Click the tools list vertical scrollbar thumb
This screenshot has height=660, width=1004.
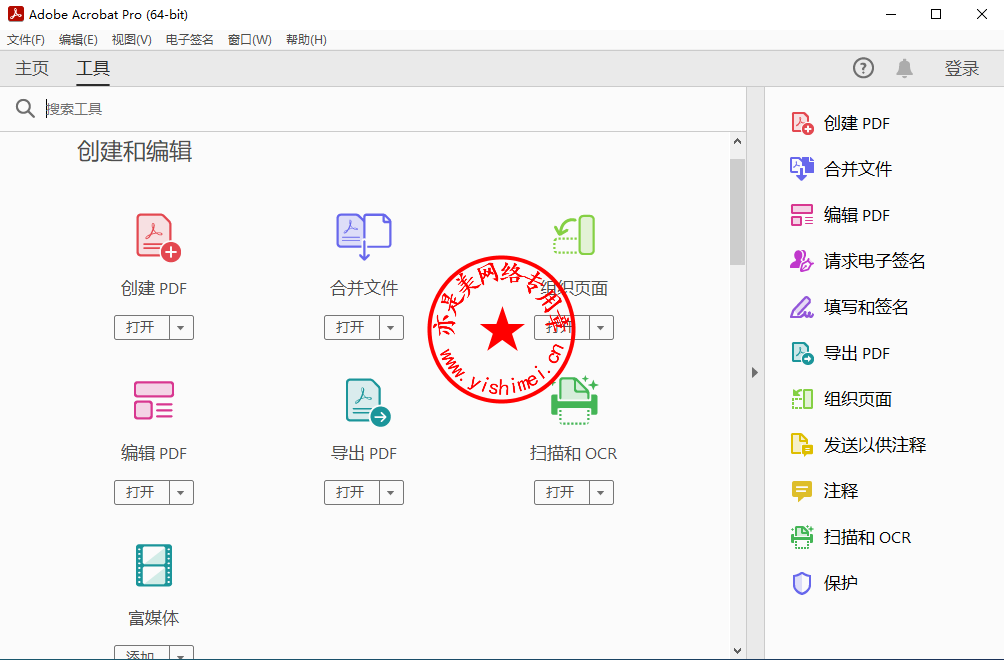click(738, 211)
